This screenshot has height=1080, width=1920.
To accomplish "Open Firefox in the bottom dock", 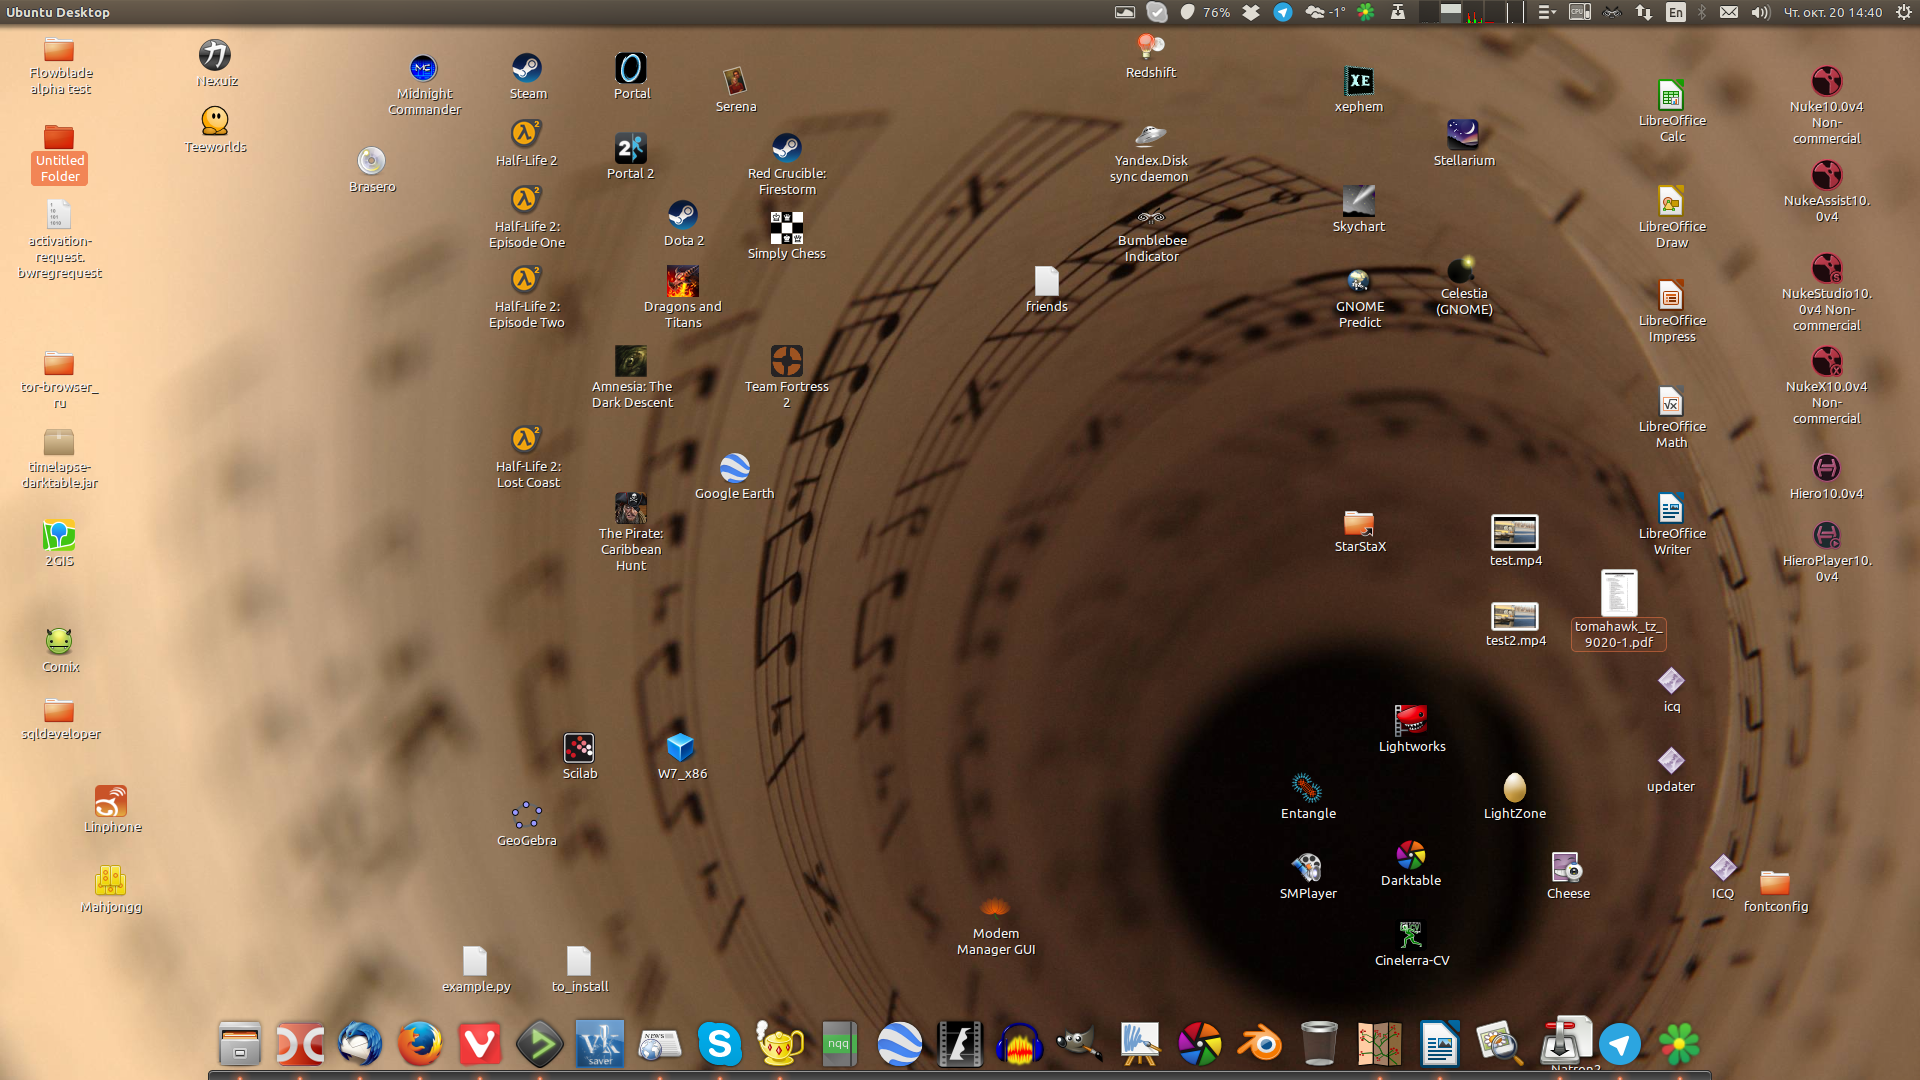I will [420, 1044].
